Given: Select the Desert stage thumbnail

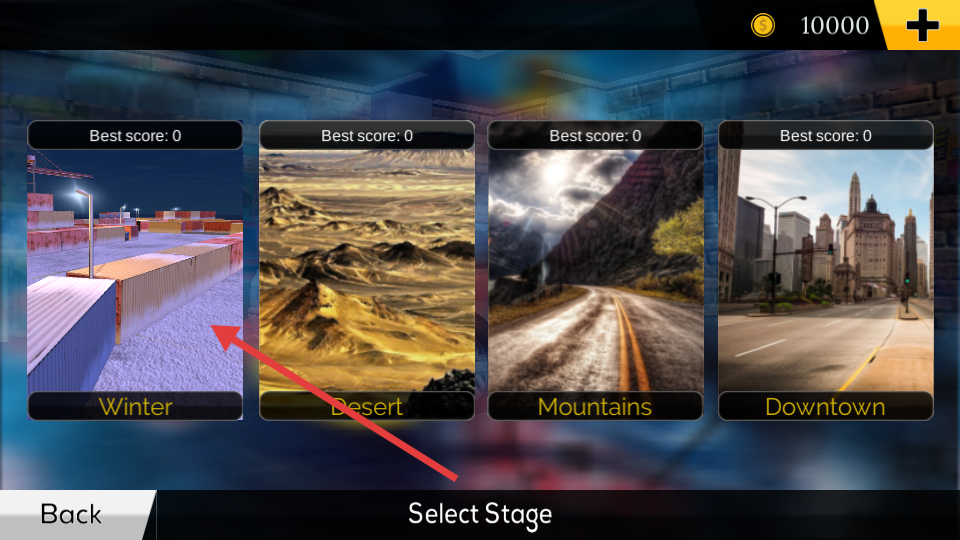Looking at the screenshot, I should tap(367, 271).
